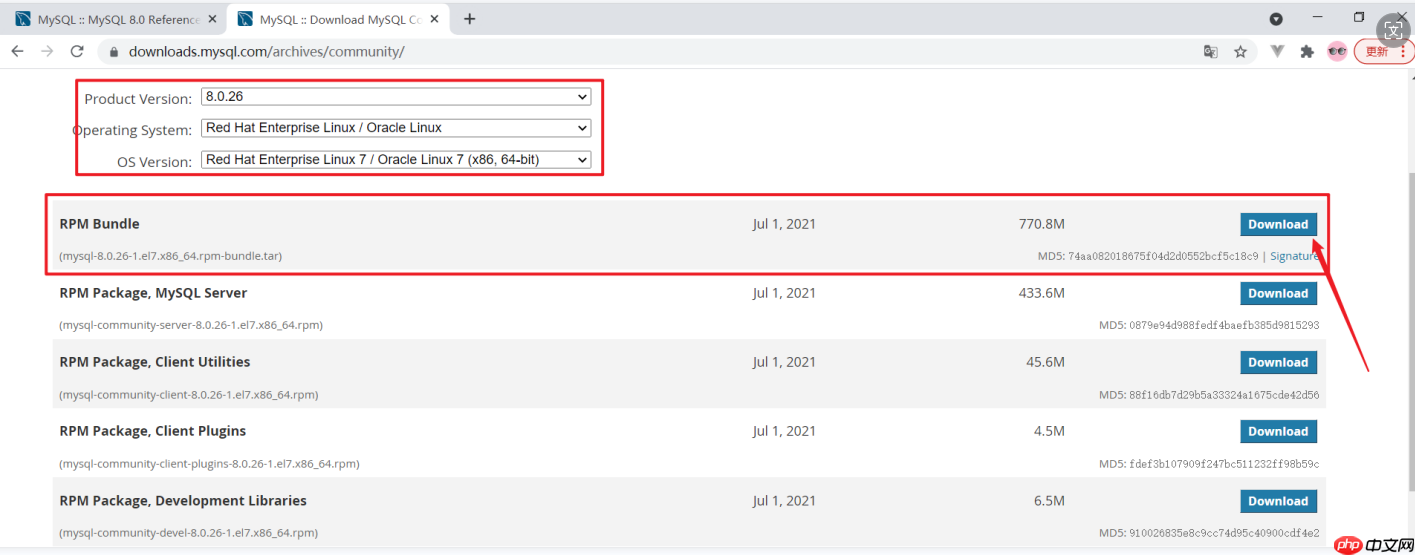This screenshot has width=1415, height=555.
Task: Open the profile avatar with sunglasses
Action: coord(1337,51)
